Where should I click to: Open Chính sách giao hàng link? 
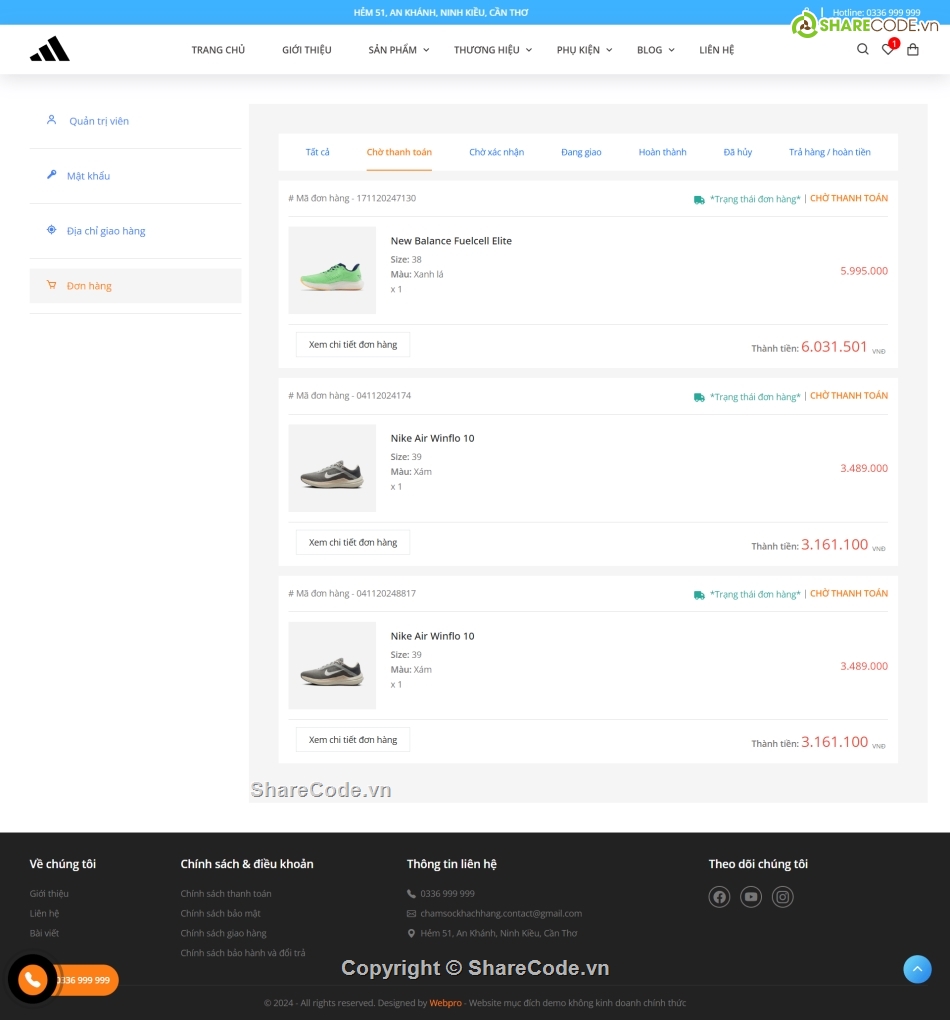[x=223, y=933]
